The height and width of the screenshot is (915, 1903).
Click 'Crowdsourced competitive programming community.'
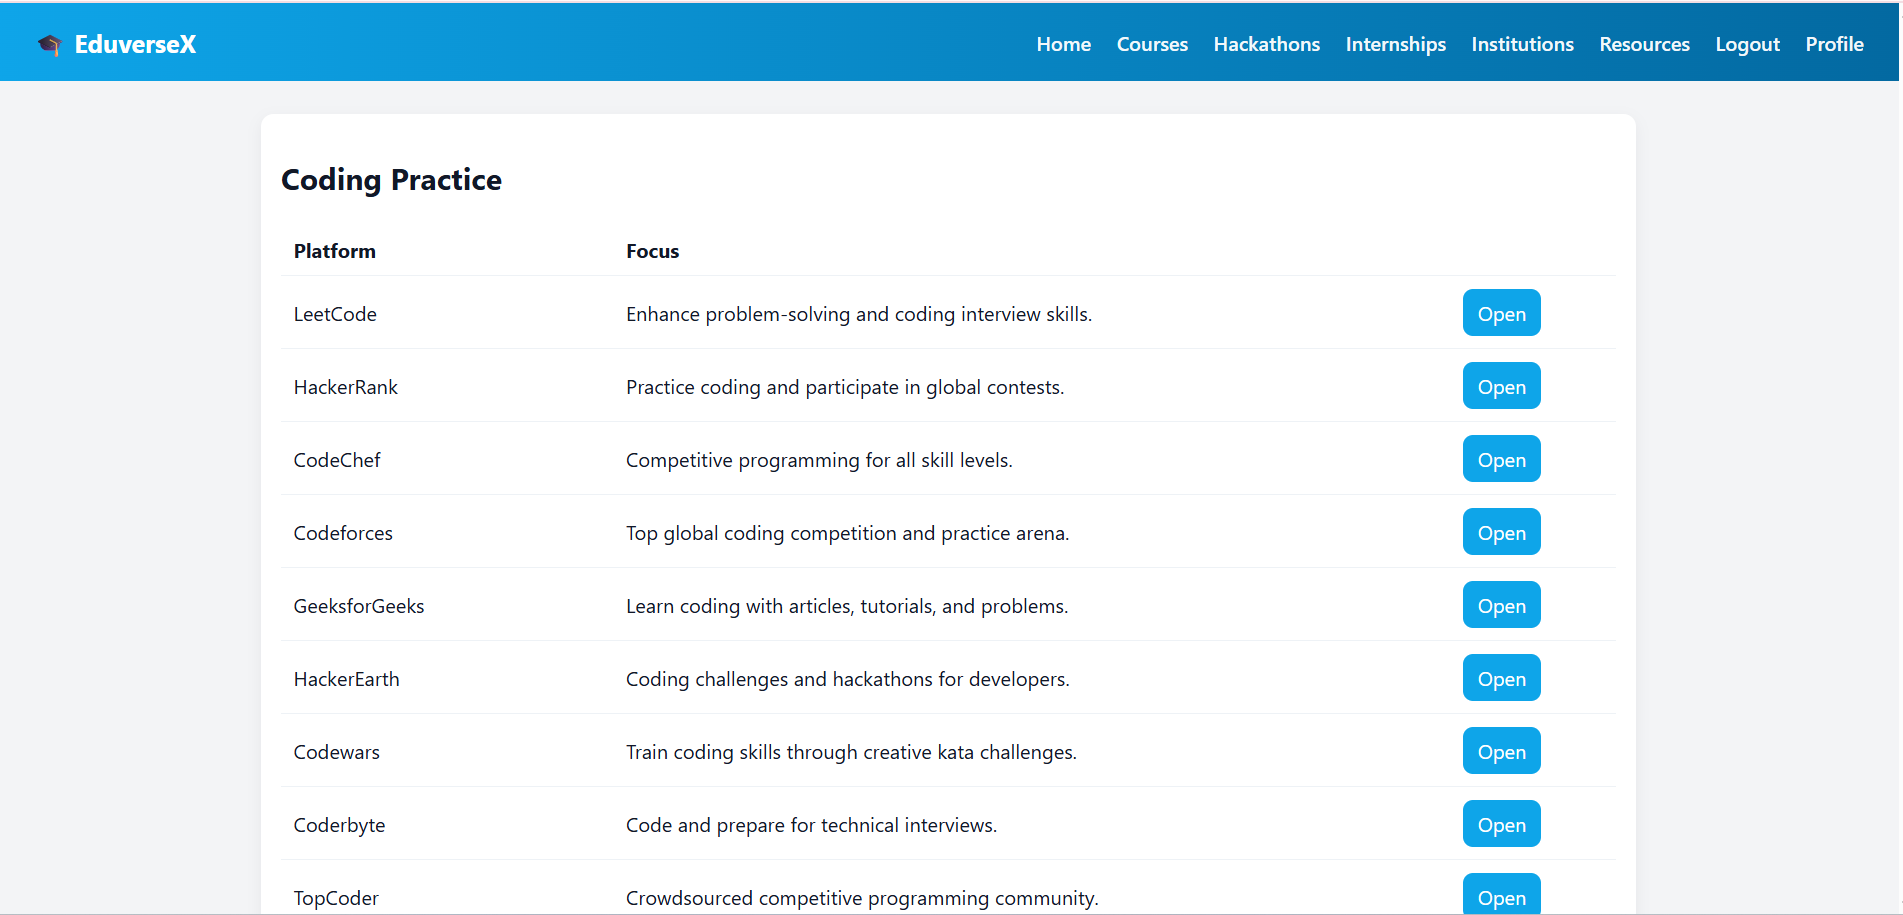(x=862, y=898)
